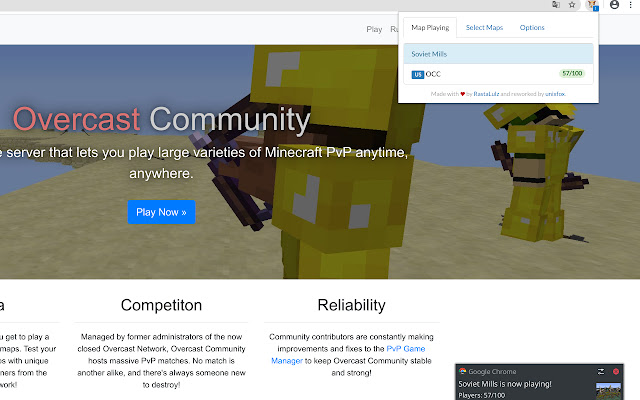Bookmark this page with the star icon
Screen dimensions: 640x400
(572, 4)
